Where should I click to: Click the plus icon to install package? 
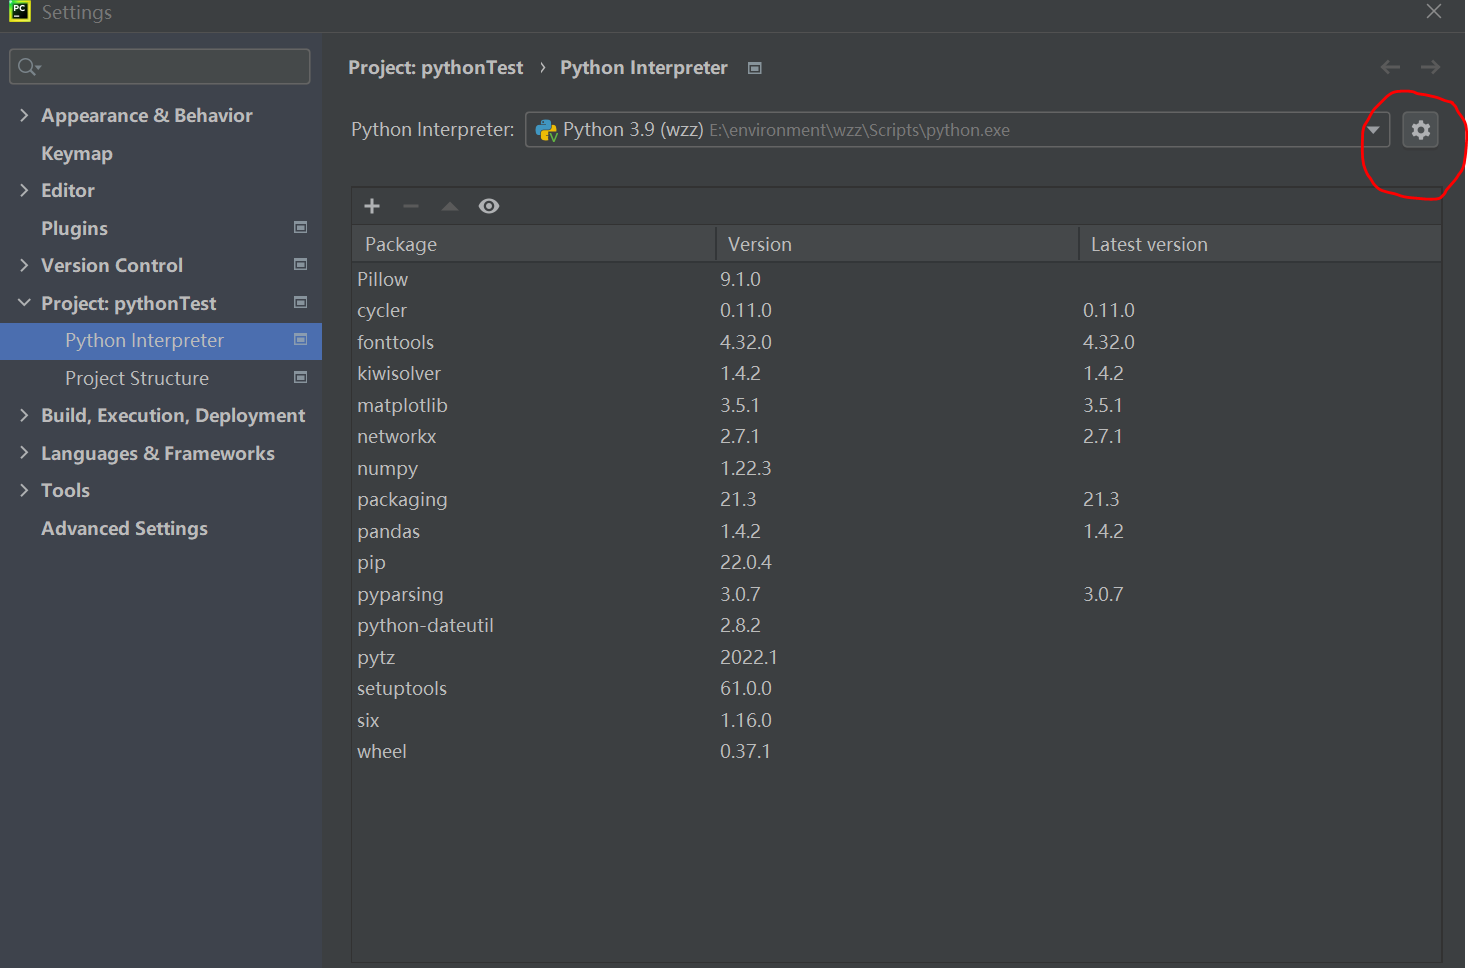[372, 206]
